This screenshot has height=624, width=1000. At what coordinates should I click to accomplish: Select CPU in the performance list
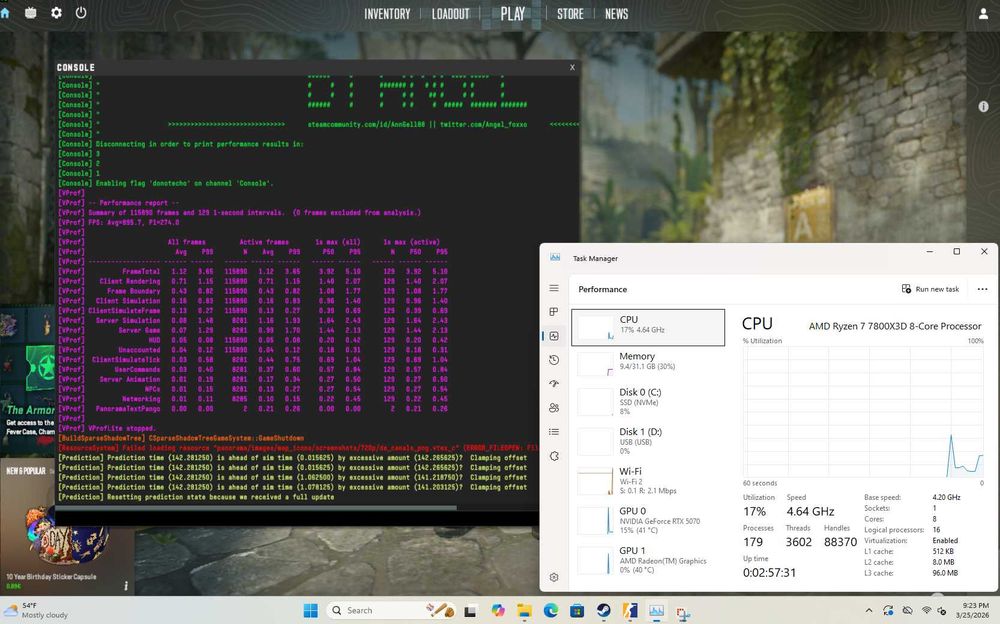(x=648, y=327)
